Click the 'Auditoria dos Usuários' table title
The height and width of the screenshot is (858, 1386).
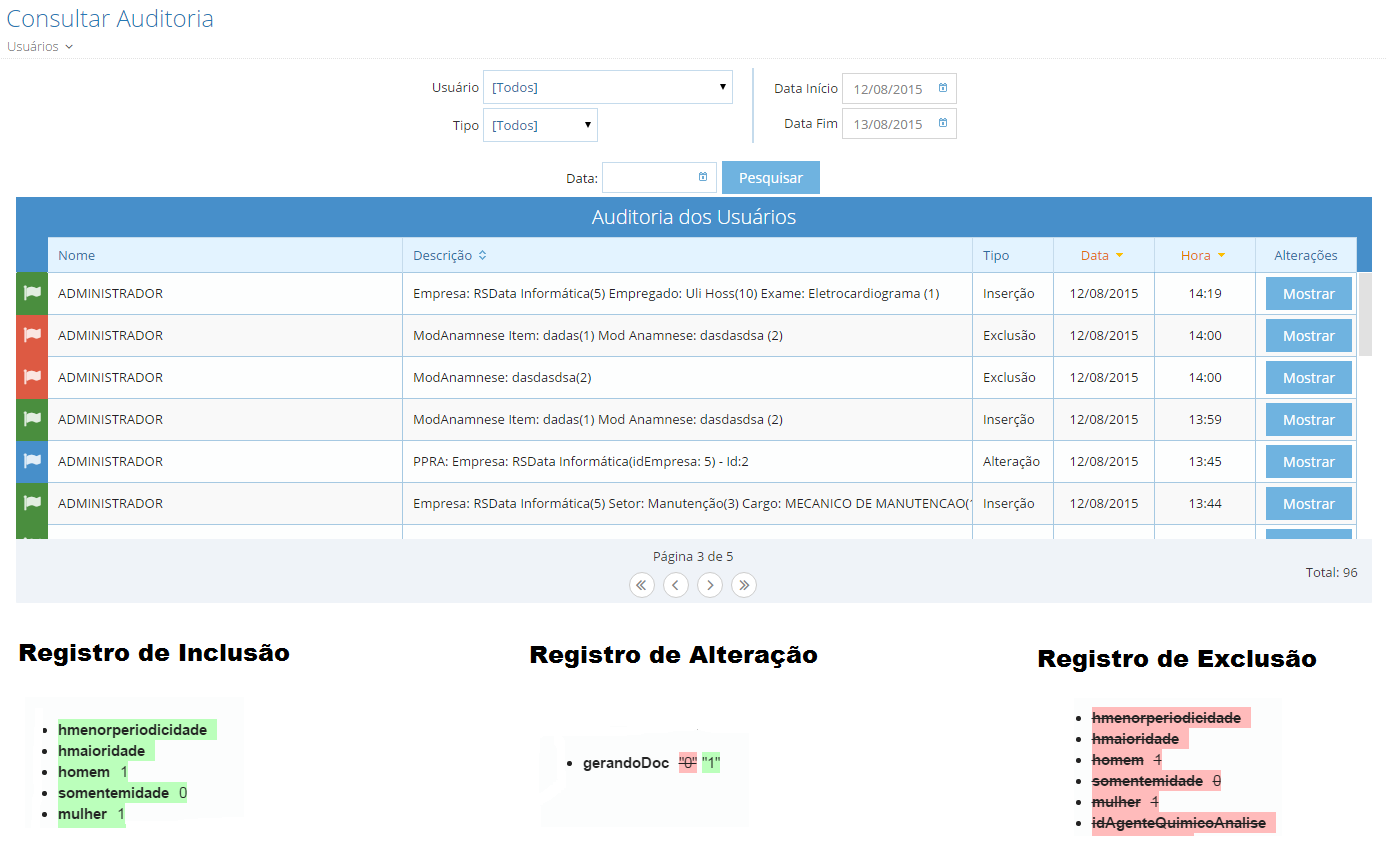(x=694, y=217)
